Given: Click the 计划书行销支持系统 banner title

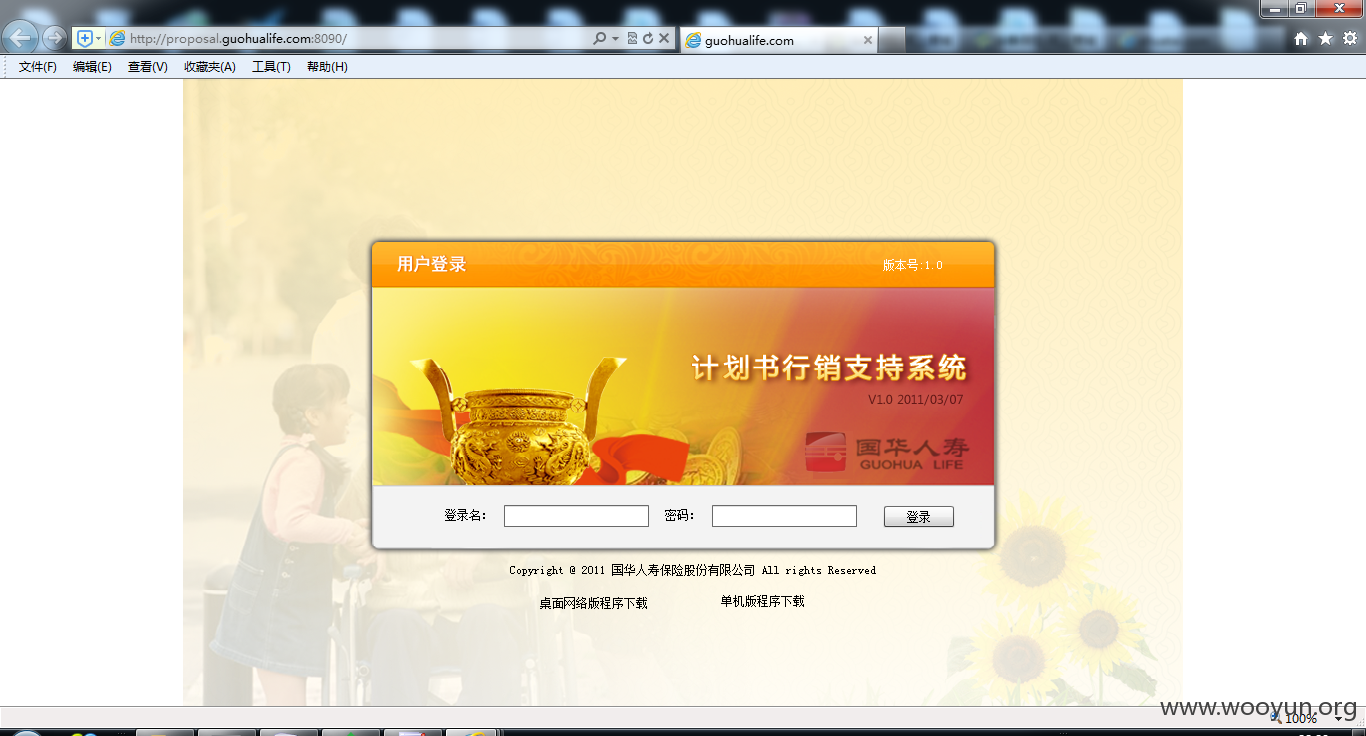Looking at the screenshot, I should 829,368.
